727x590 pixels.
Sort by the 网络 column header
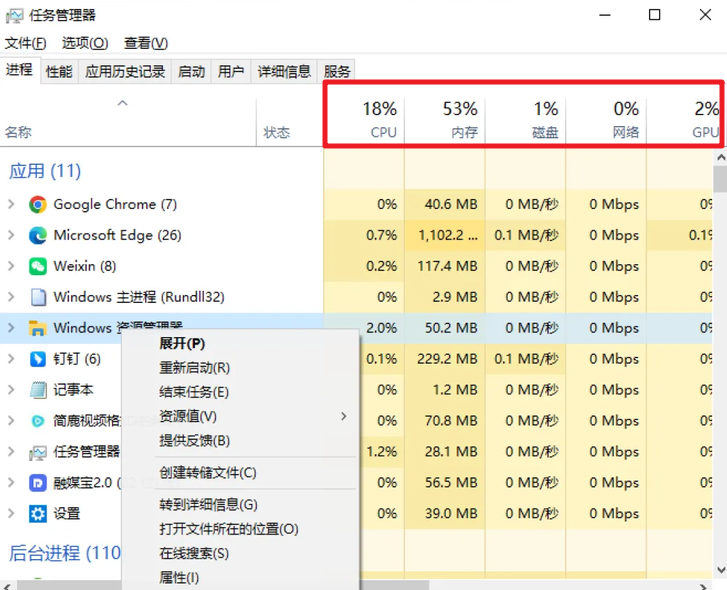(x=606, y=122)
